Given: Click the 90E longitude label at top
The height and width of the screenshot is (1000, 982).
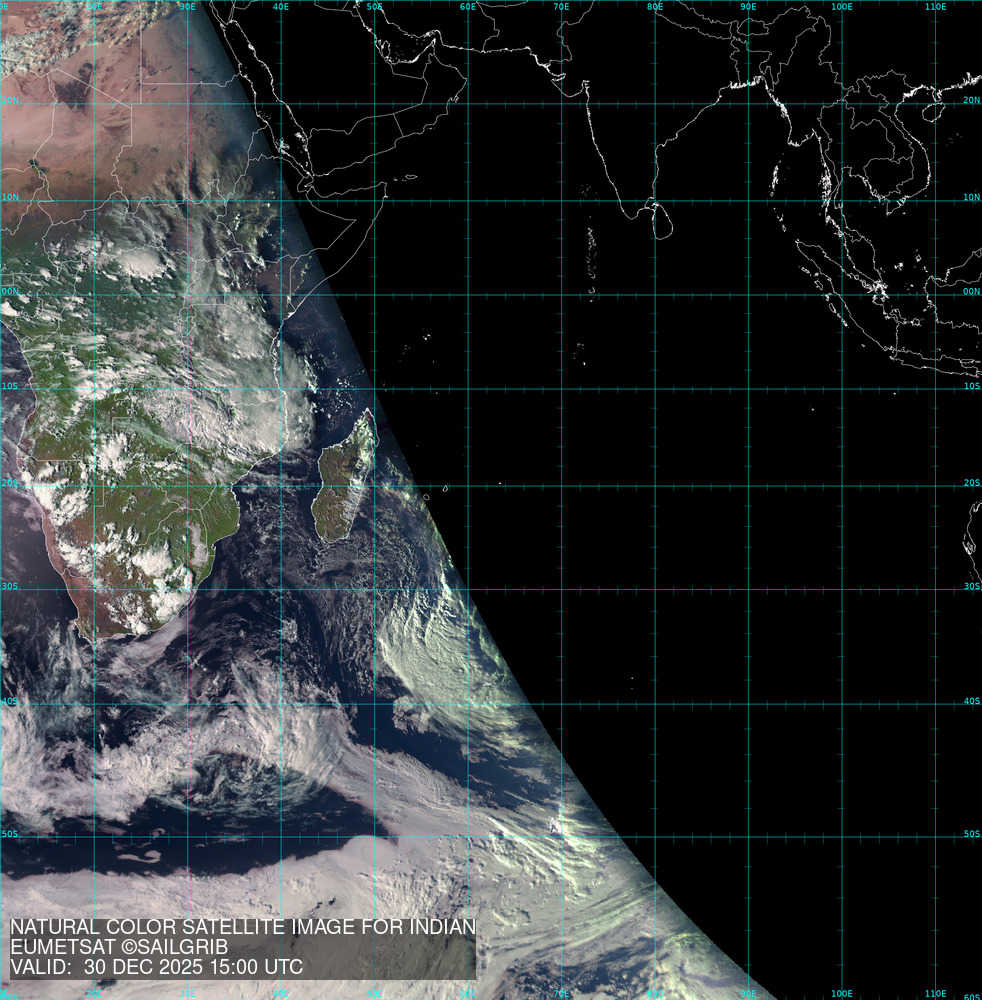Looking at the screenshot, I should (748, 7).
